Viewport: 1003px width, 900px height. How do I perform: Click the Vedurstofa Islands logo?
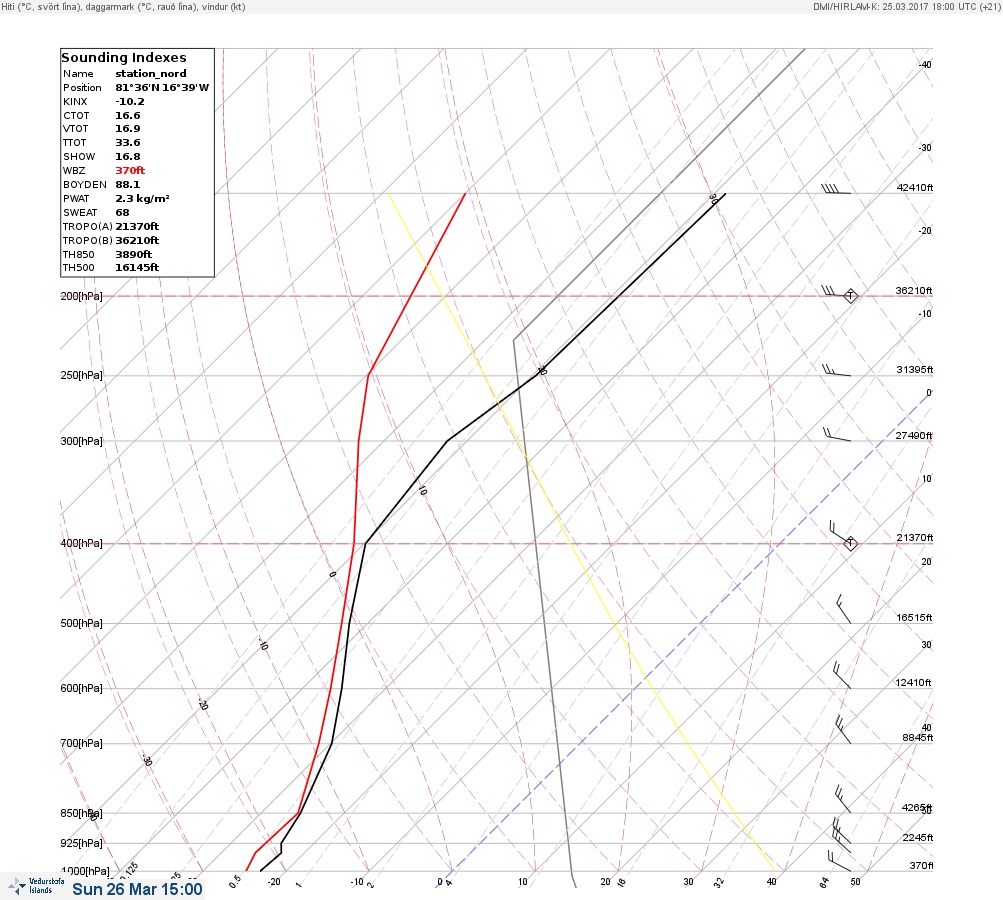pyautogui.click(x=36, y=886)
